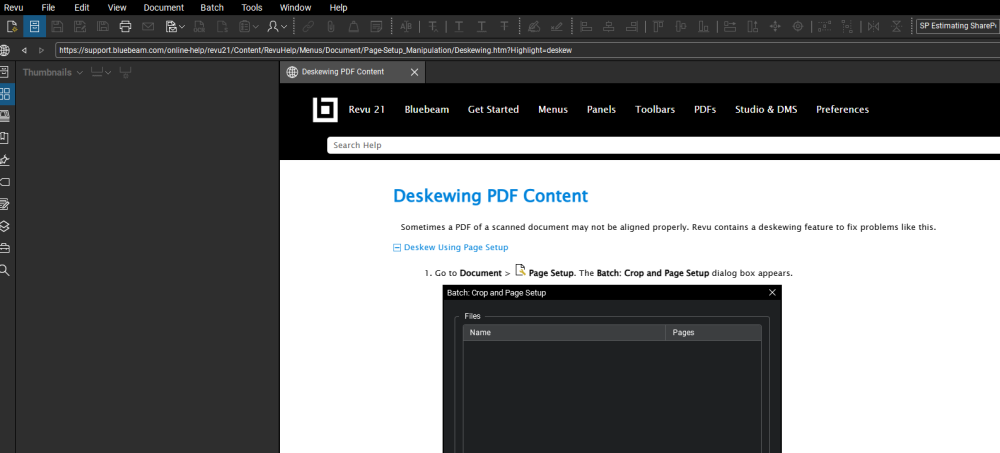Image resolution: width=1000 pixels, height=453 pixels.
Task: Open the Studio & DMS help link
Action: (x=766, y=110)
